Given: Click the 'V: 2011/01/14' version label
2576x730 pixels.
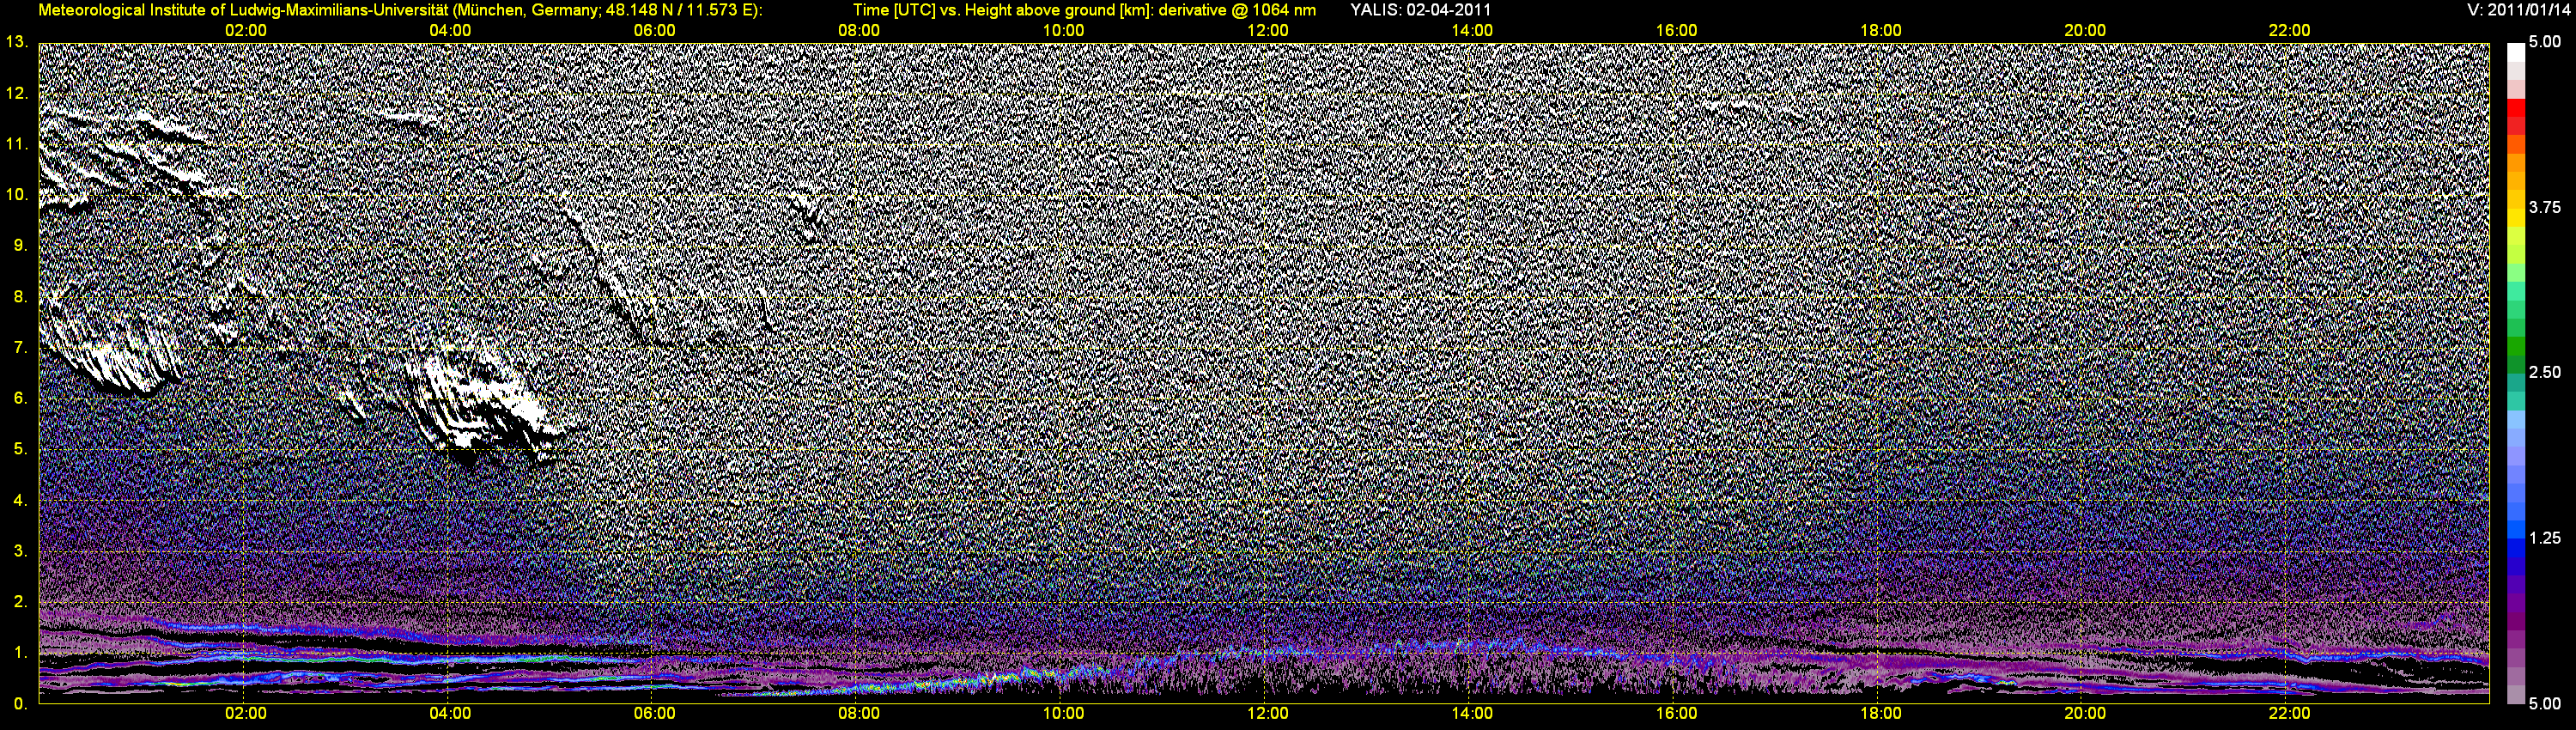Looking at the screenshot, I should 2517,10.
